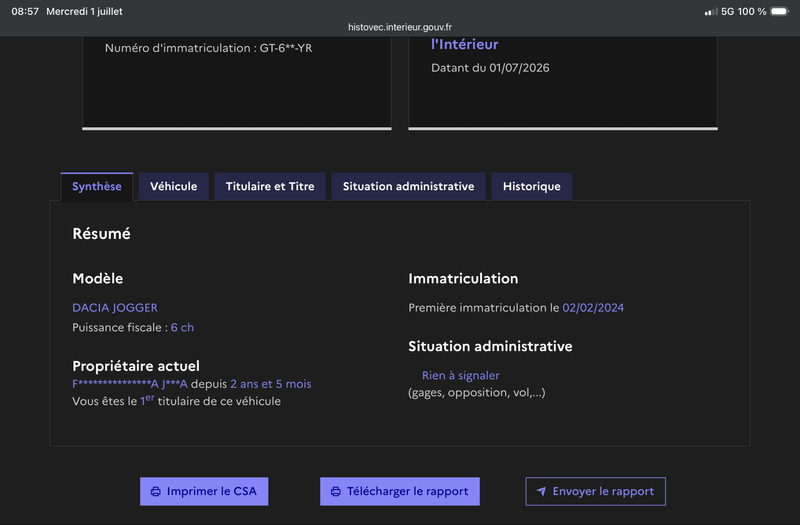Viewport: 800px width, 525px height.
Task: Click Télécharger le rapport button
Action: 399,491
